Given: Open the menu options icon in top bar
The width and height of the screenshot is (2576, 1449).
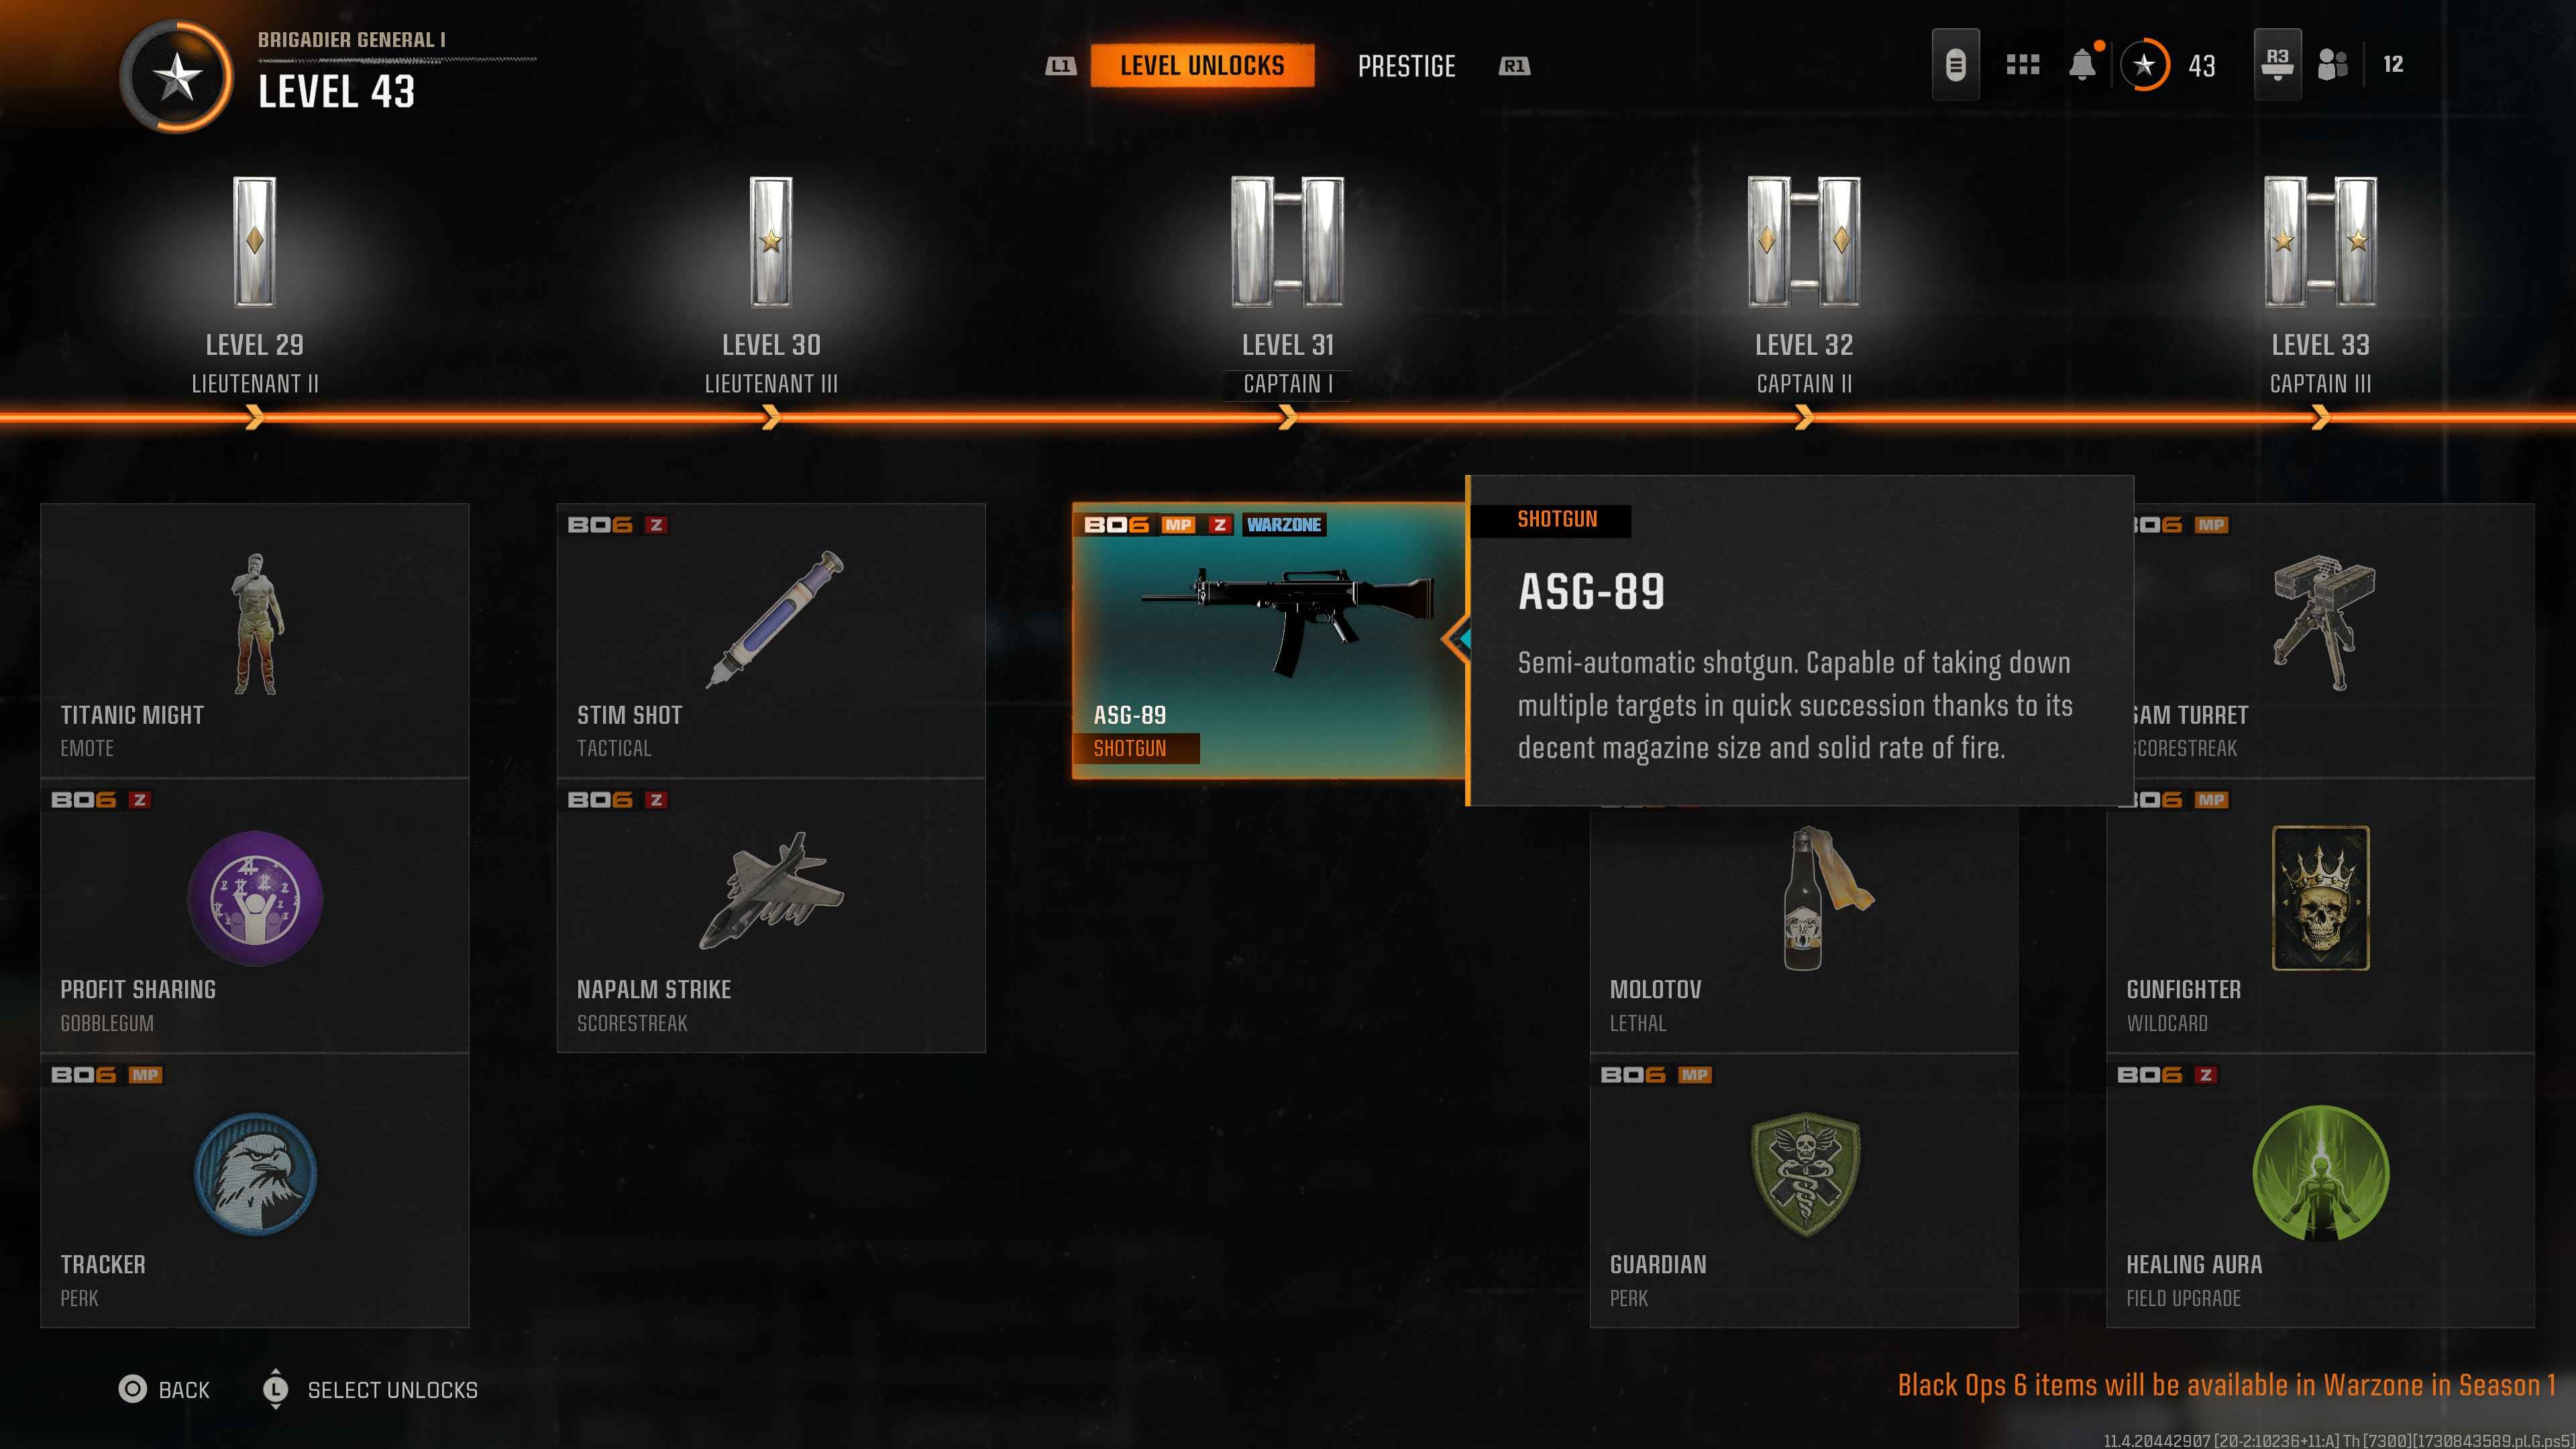Looking at the screenshot, I should tap(1956, 65).
